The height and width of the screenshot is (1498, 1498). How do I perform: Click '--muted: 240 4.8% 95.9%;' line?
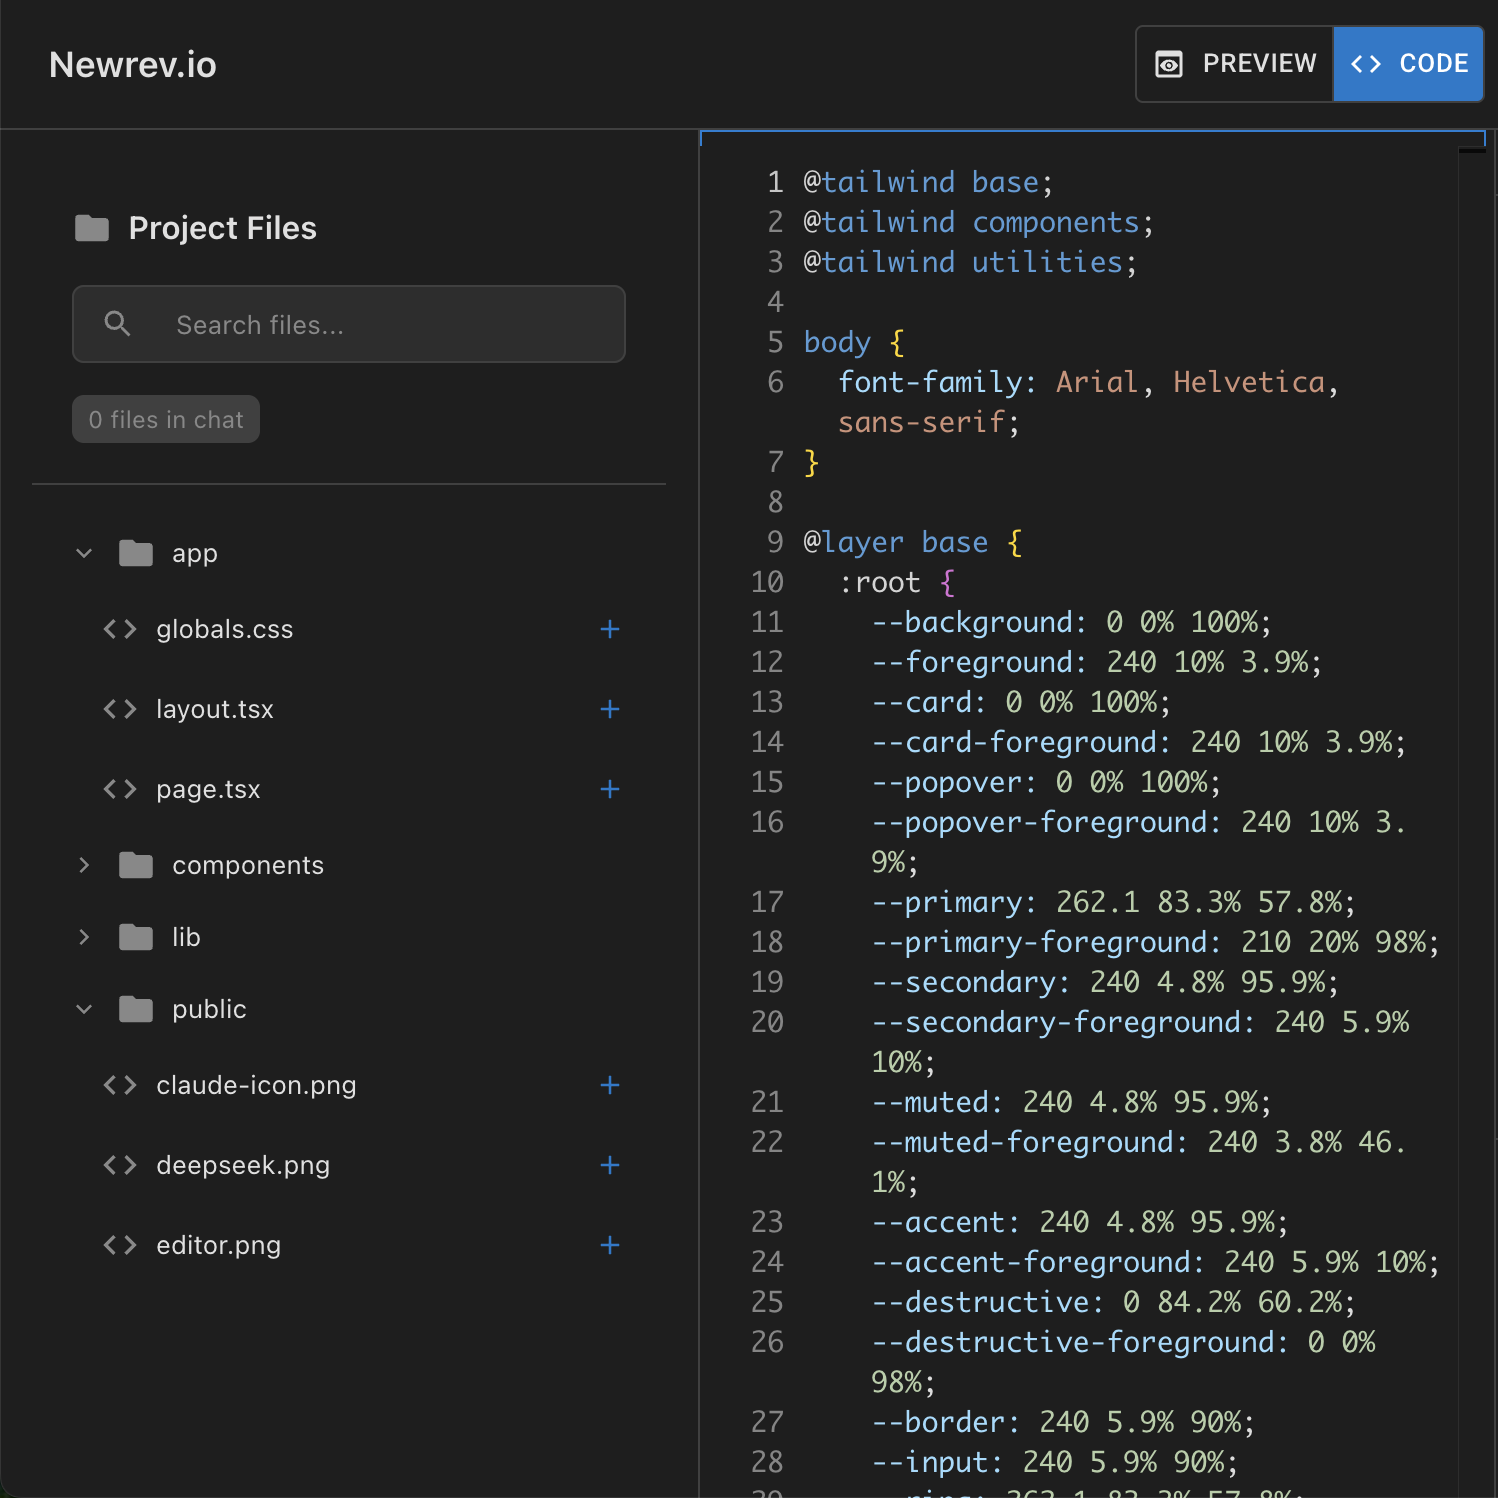coord(1072,1102)
